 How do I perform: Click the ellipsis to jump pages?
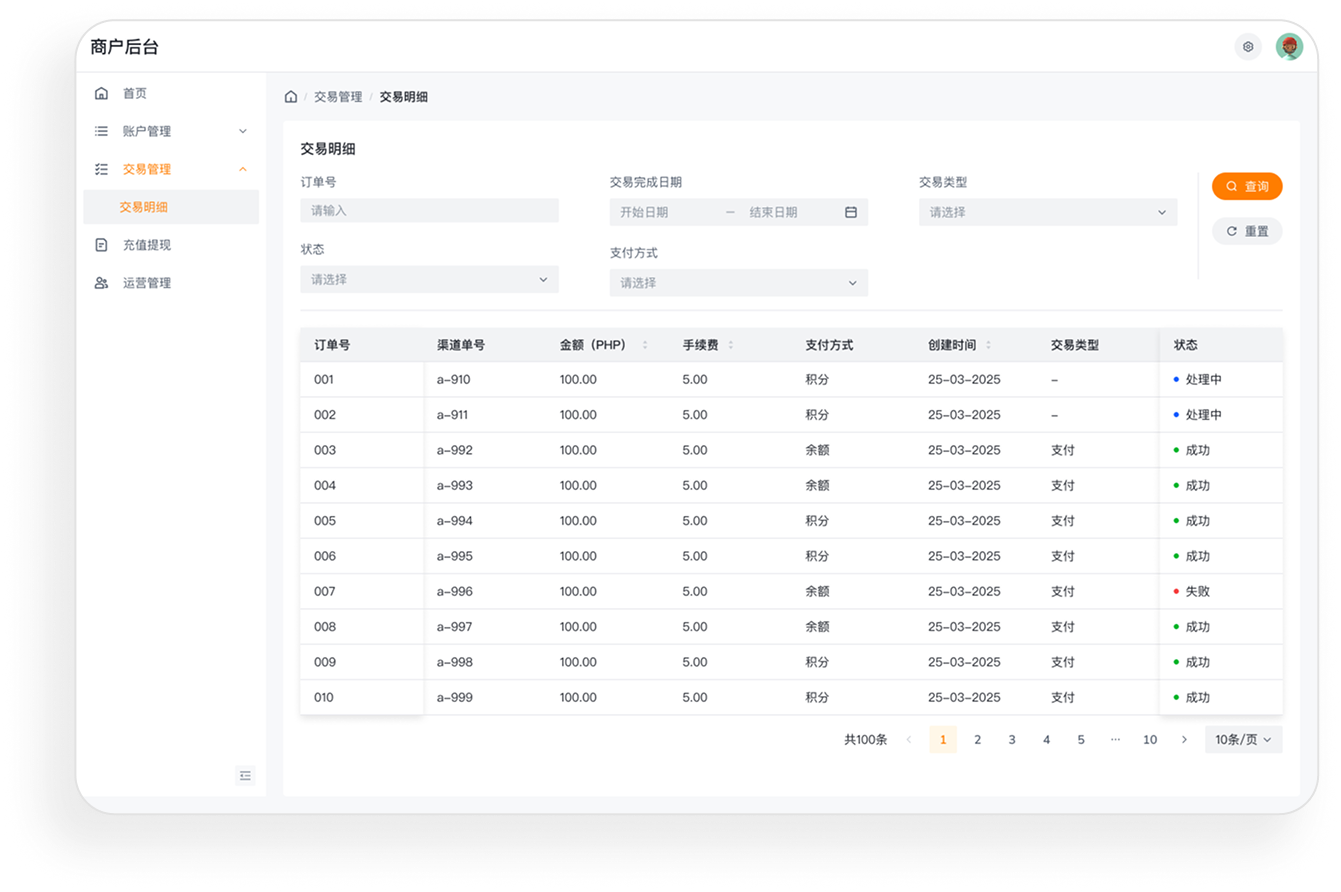click(1115, 740)
